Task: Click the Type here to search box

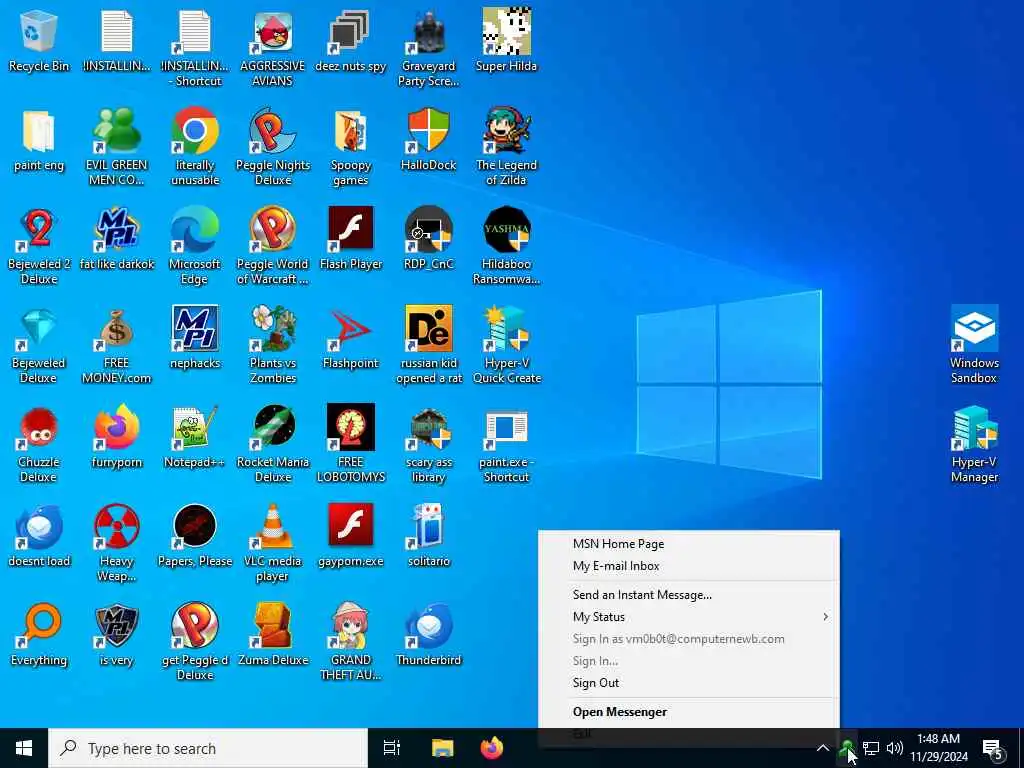Action: (208, 748)
